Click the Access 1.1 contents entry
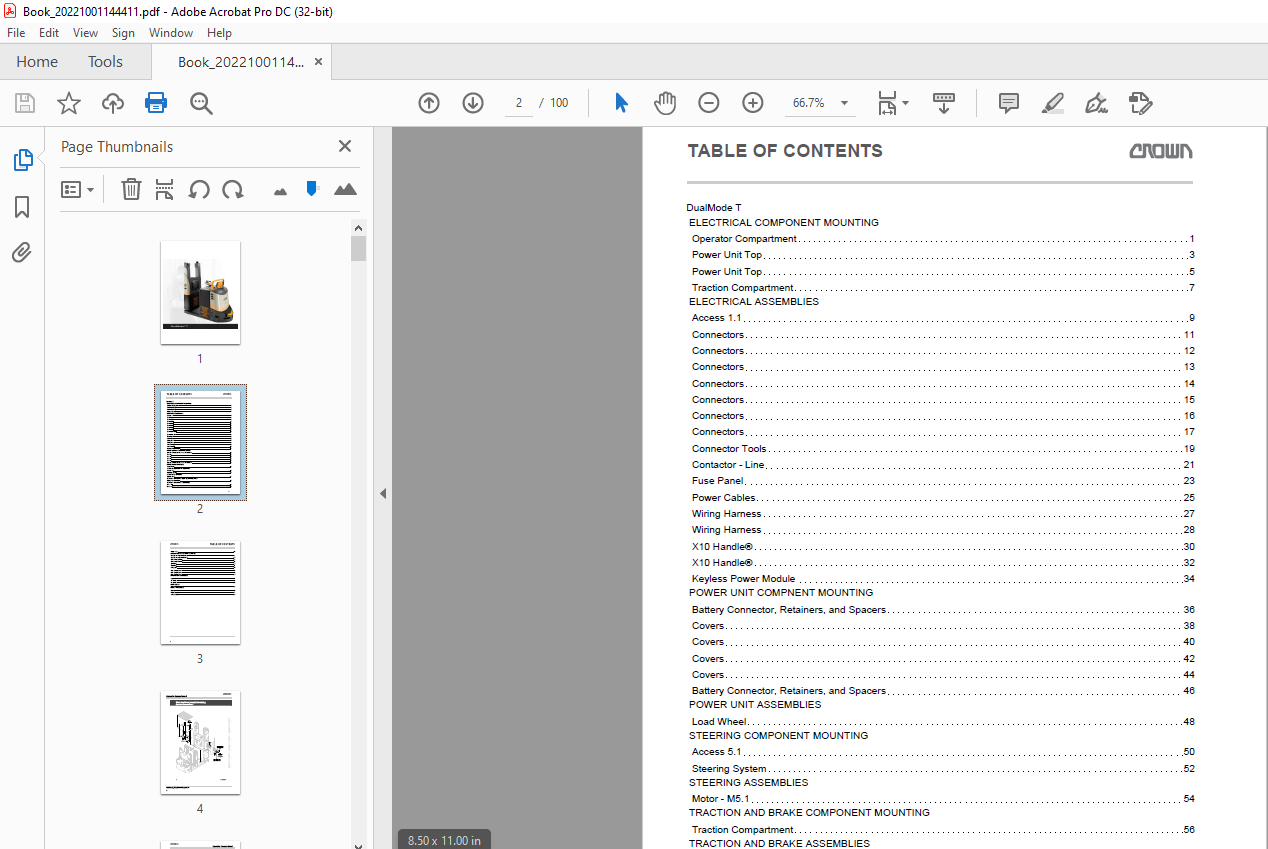The height and width of the screenshot is (849, 1268). click(x=943, y=318)
